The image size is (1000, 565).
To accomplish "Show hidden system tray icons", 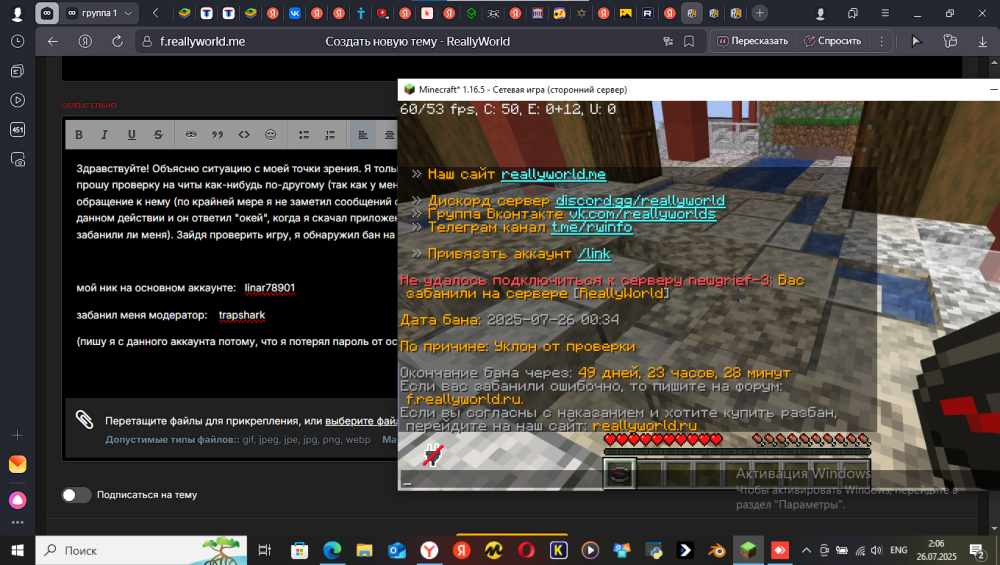I will pos(806,550).
